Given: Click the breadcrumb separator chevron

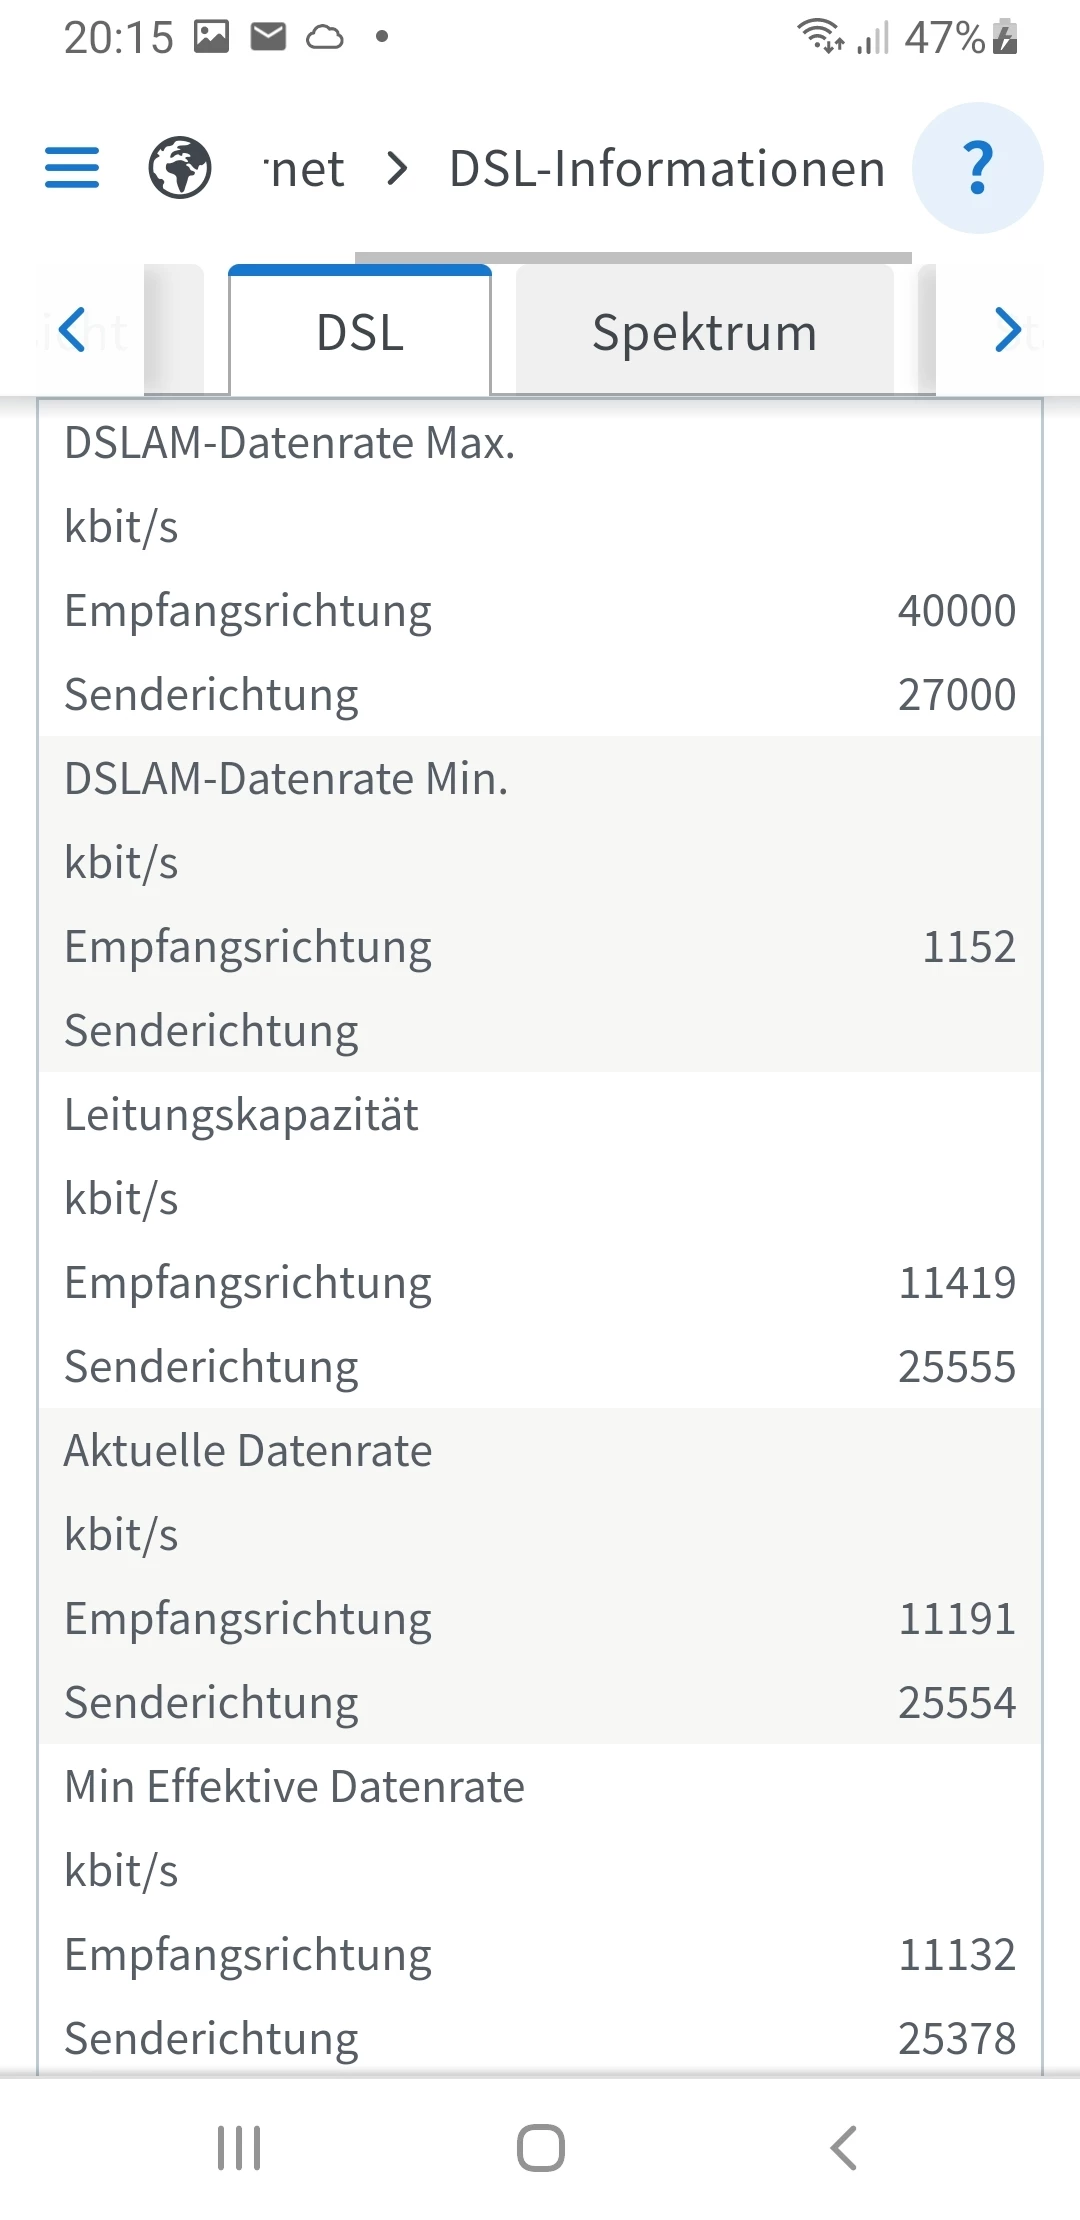Looking at the screenshot, I should pos(397,168).
